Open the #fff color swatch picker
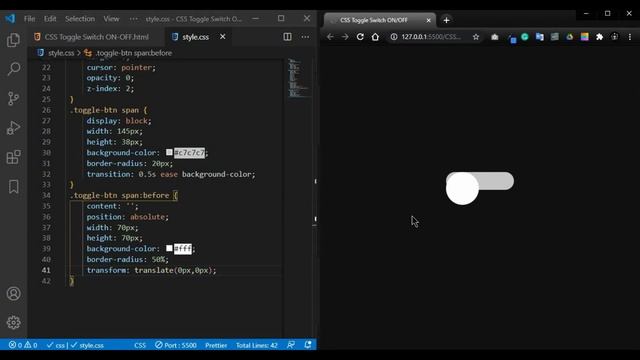640x360 pixels. click(x=169, y=248)
